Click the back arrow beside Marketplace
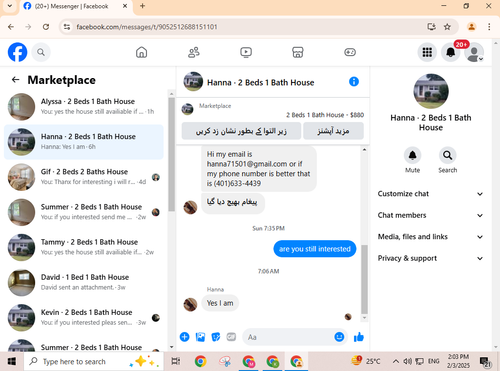This screenshot has width=500, height=371. [x=15, y=80]
